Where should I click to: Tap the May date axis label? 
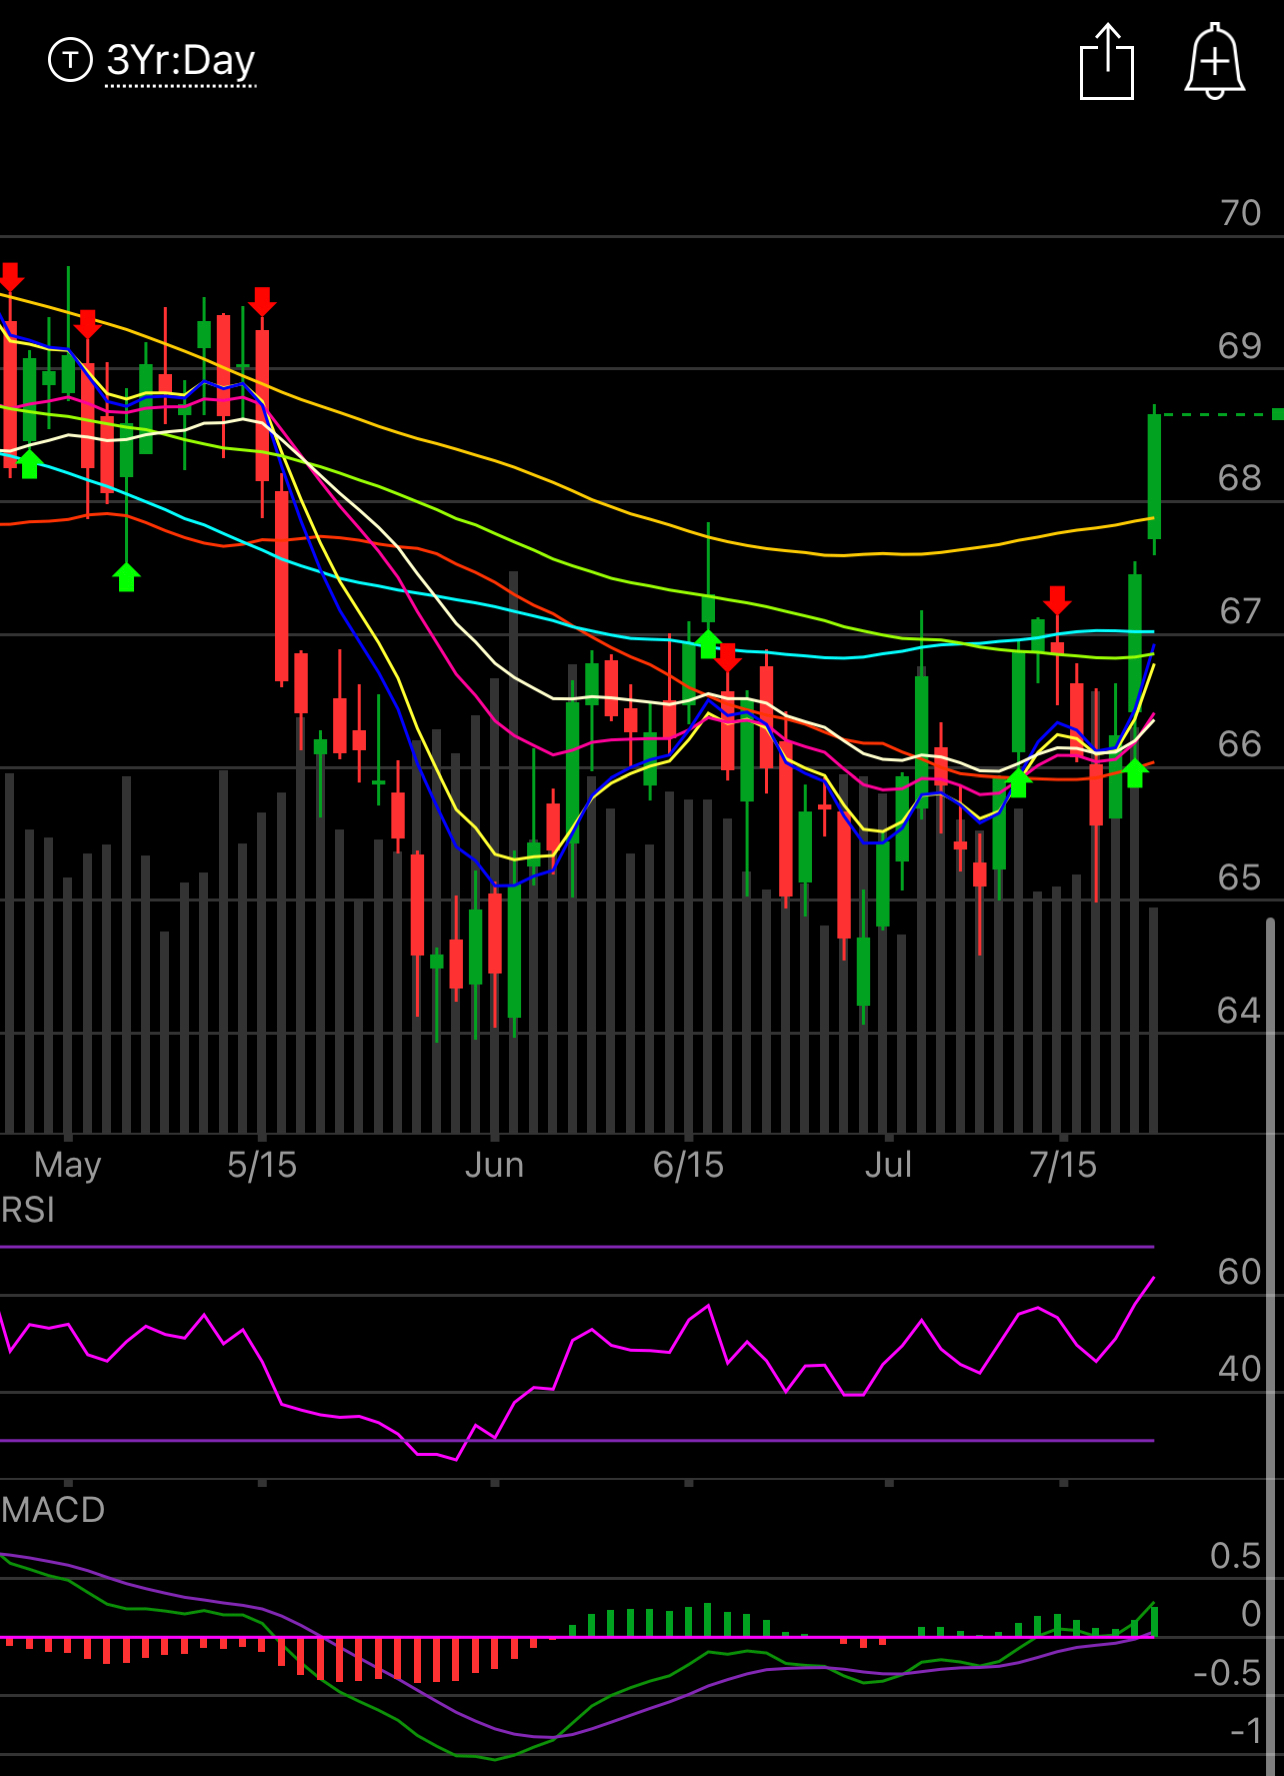tap(68, 1166)
